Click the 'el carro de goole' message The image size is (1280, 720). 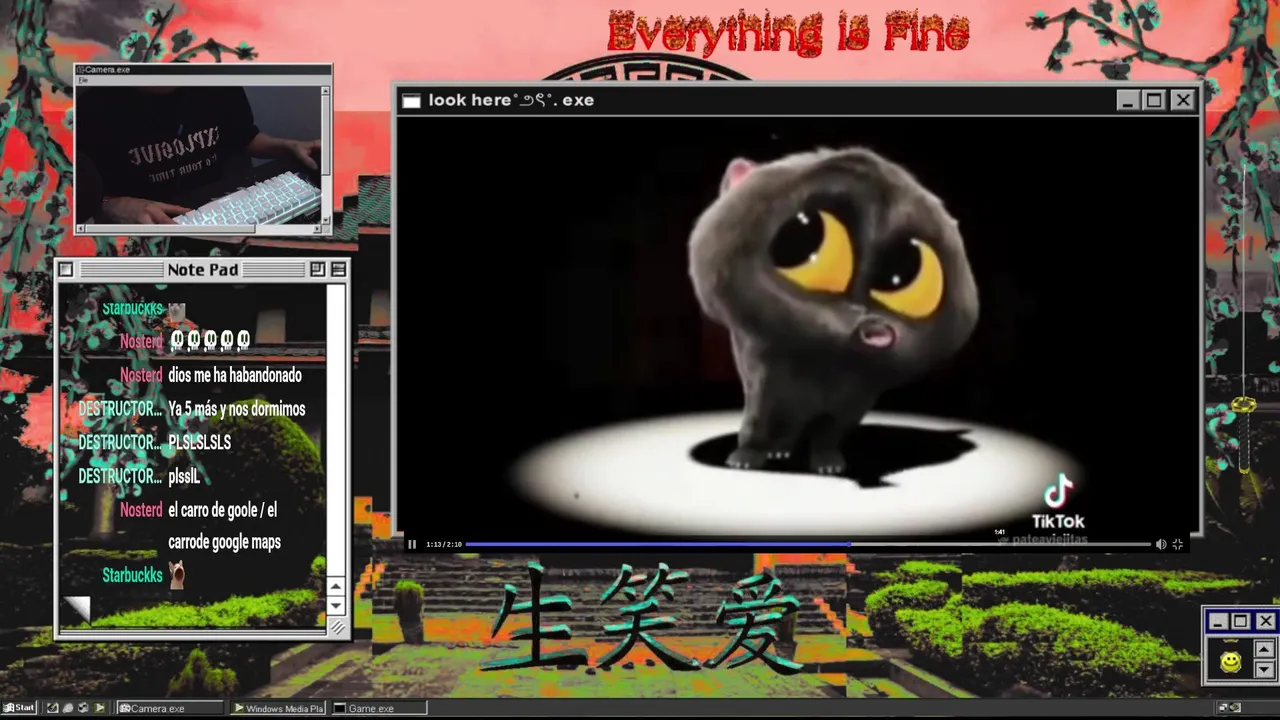[x=224, y=526]
